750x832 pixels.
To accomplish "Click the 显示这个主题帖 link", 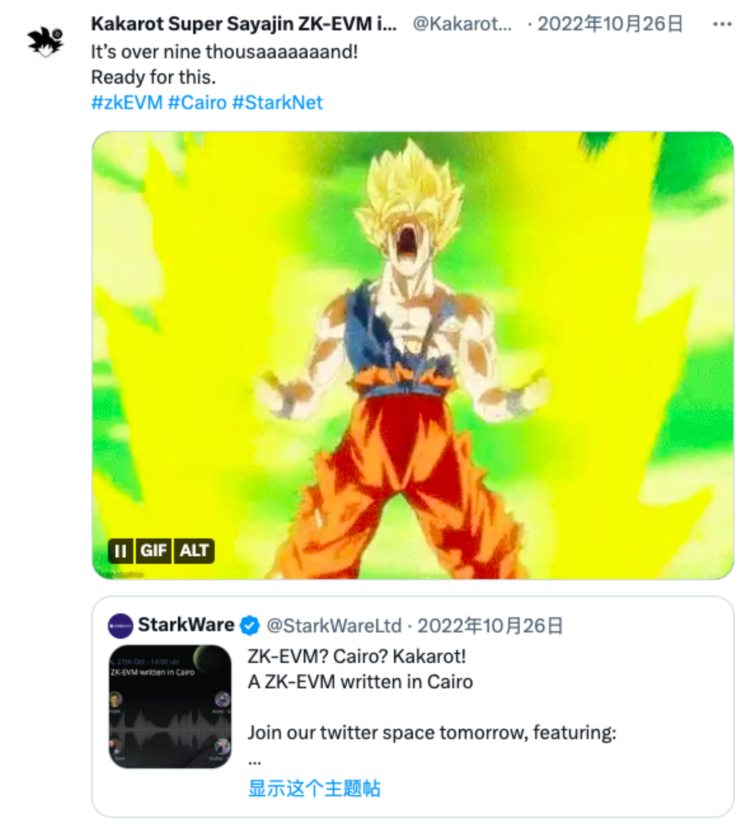I will tap(314, 788).
